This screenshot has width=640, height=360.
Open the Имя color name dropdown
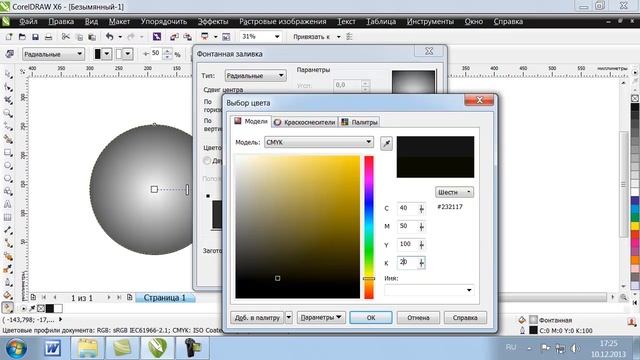(x=469, y=290)
